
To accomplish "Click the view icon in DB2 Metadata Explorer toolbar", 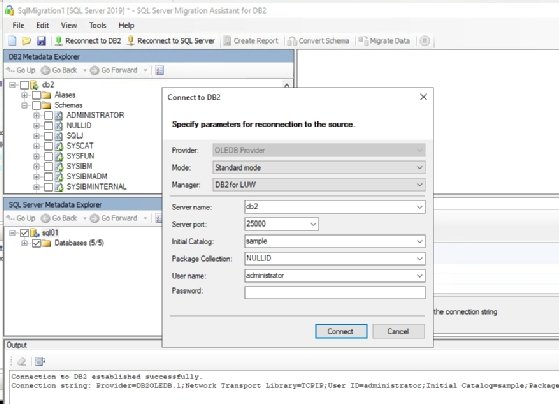I will (x=159, y=70).
